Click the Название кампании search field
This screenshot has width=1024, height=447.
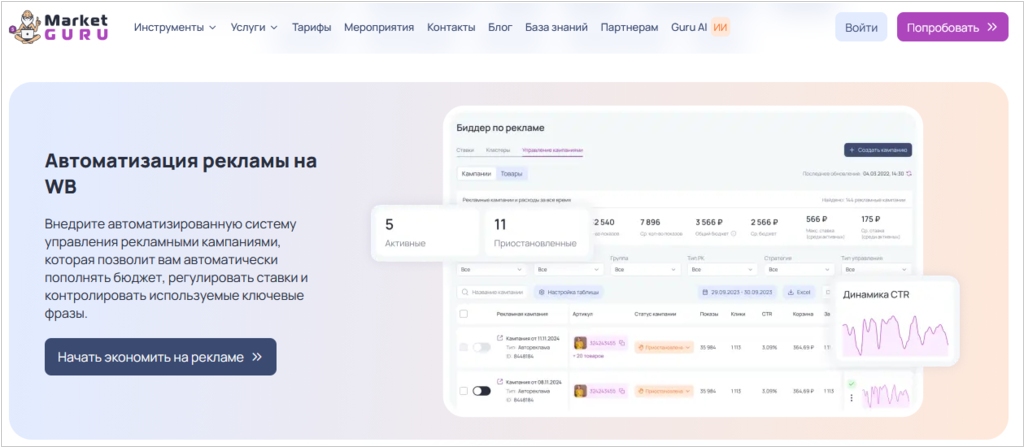pyautogui.click(x=492, y=292)
